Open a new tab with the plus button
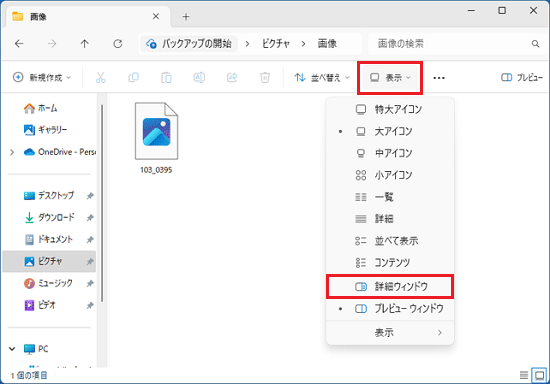Image resolution: width=550 pixels, height=384 pixels. 186,16
